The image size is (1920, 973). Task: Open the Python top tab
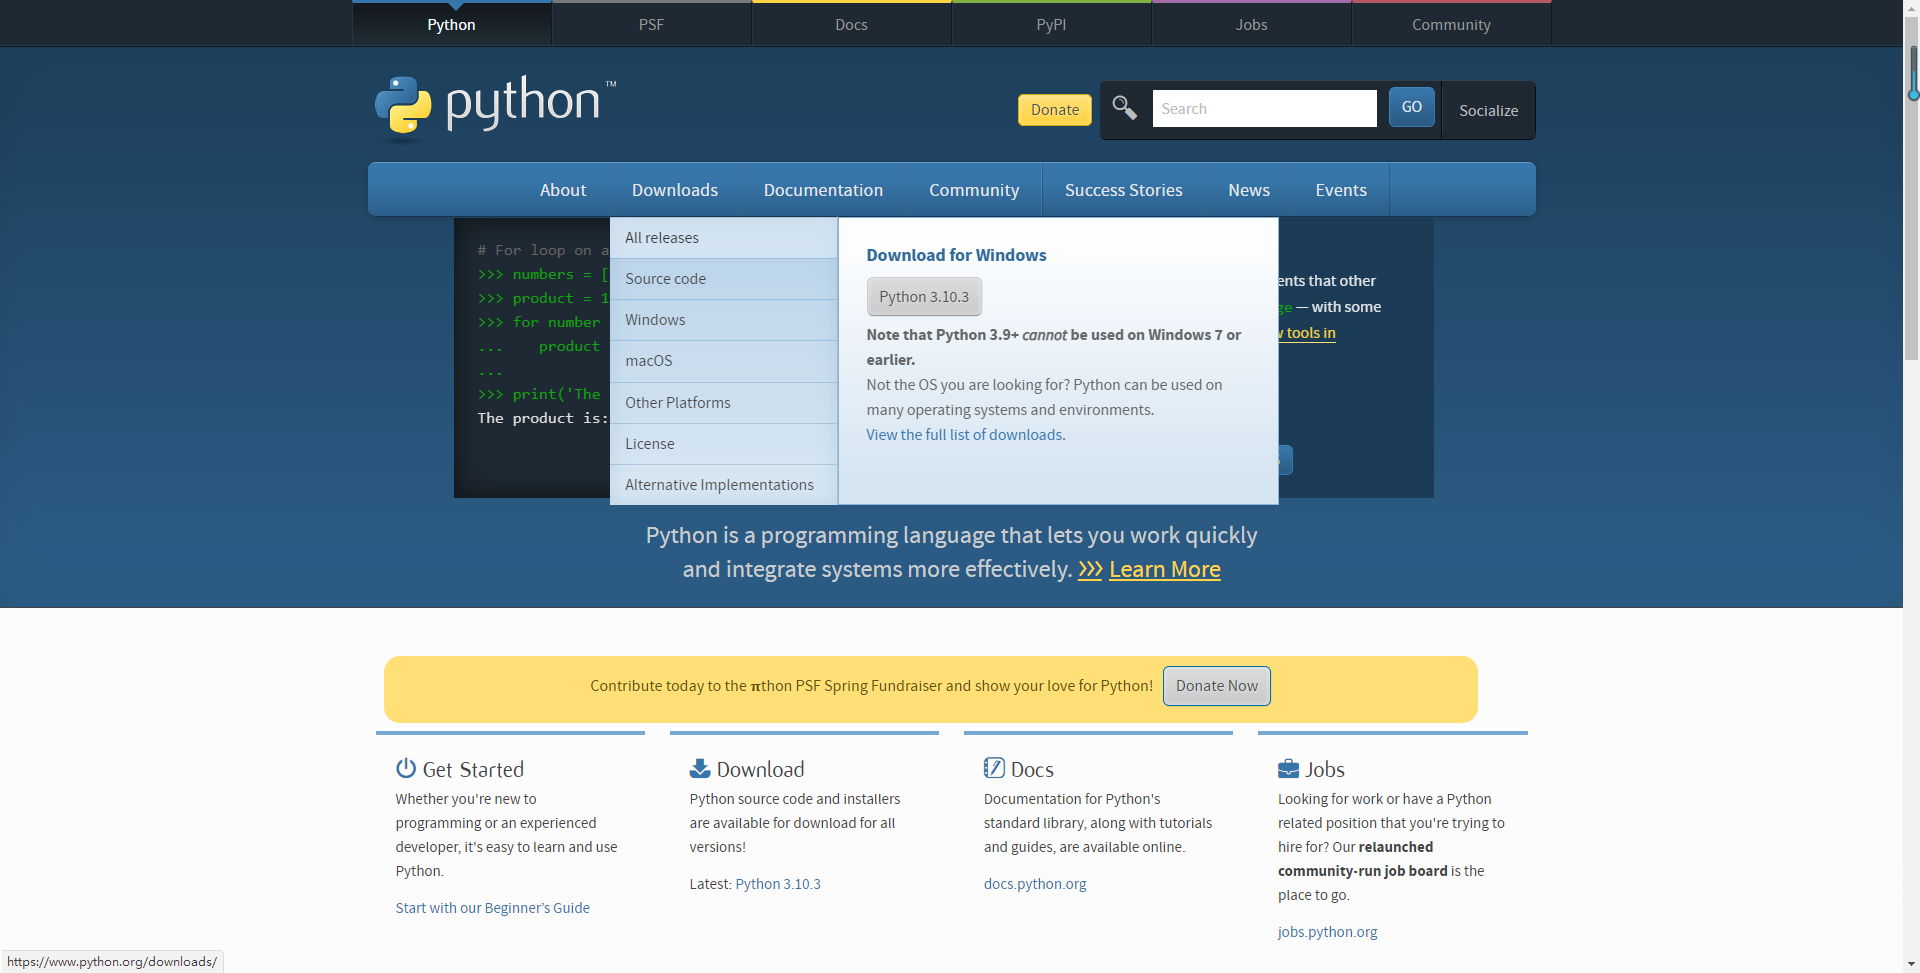452,24
